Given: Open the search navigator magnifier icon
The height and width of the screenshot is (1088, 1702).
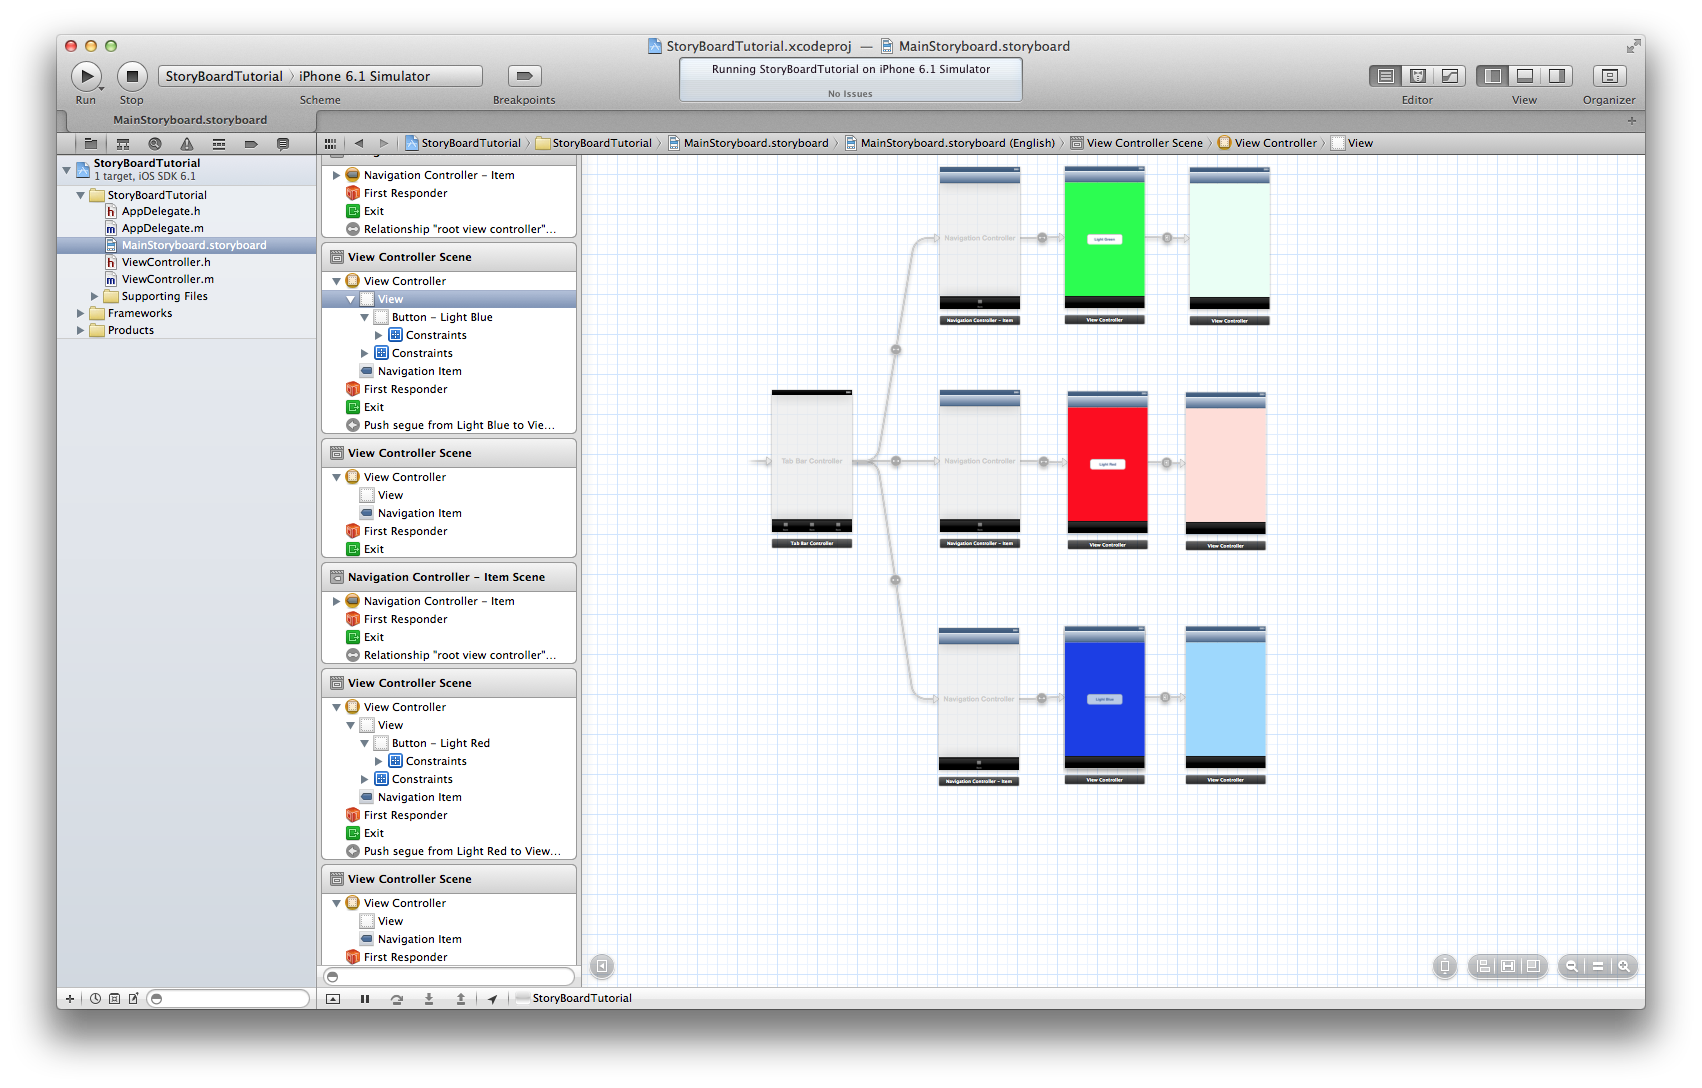Looking at the screenshot, I should [x=154, y=144].
